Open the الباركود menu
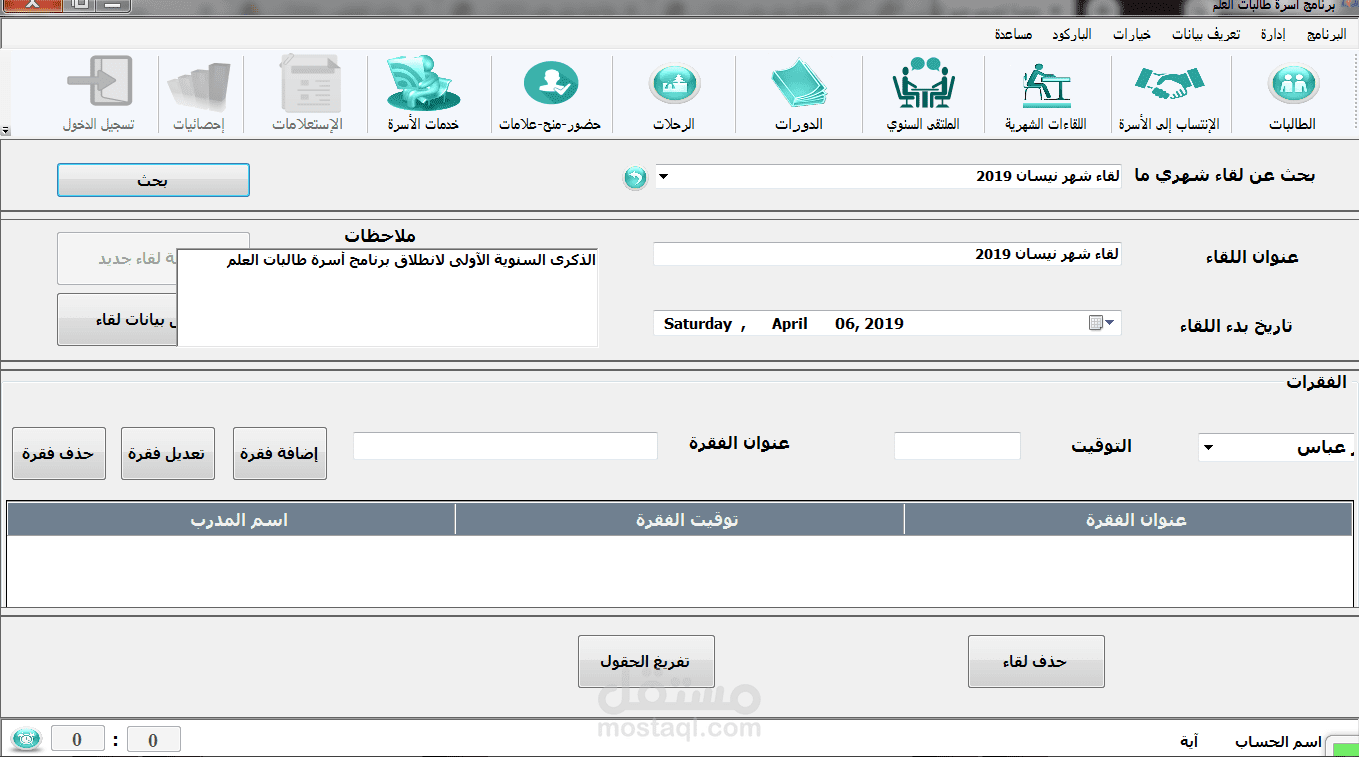Viewport: 1359px width, 757px height. (x=1071, y=34)
